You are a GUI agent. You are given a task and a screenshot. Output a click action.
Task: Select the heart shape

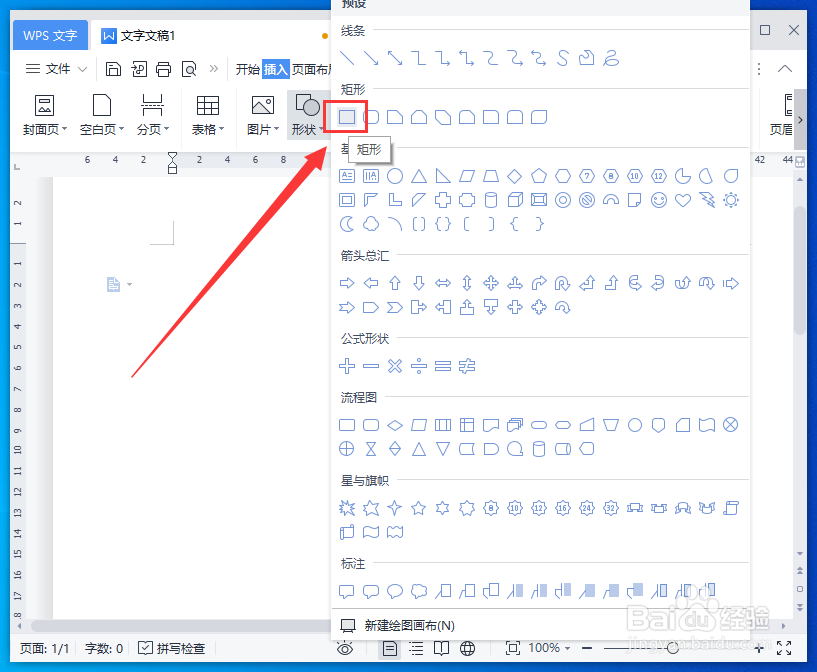point(683,200)
